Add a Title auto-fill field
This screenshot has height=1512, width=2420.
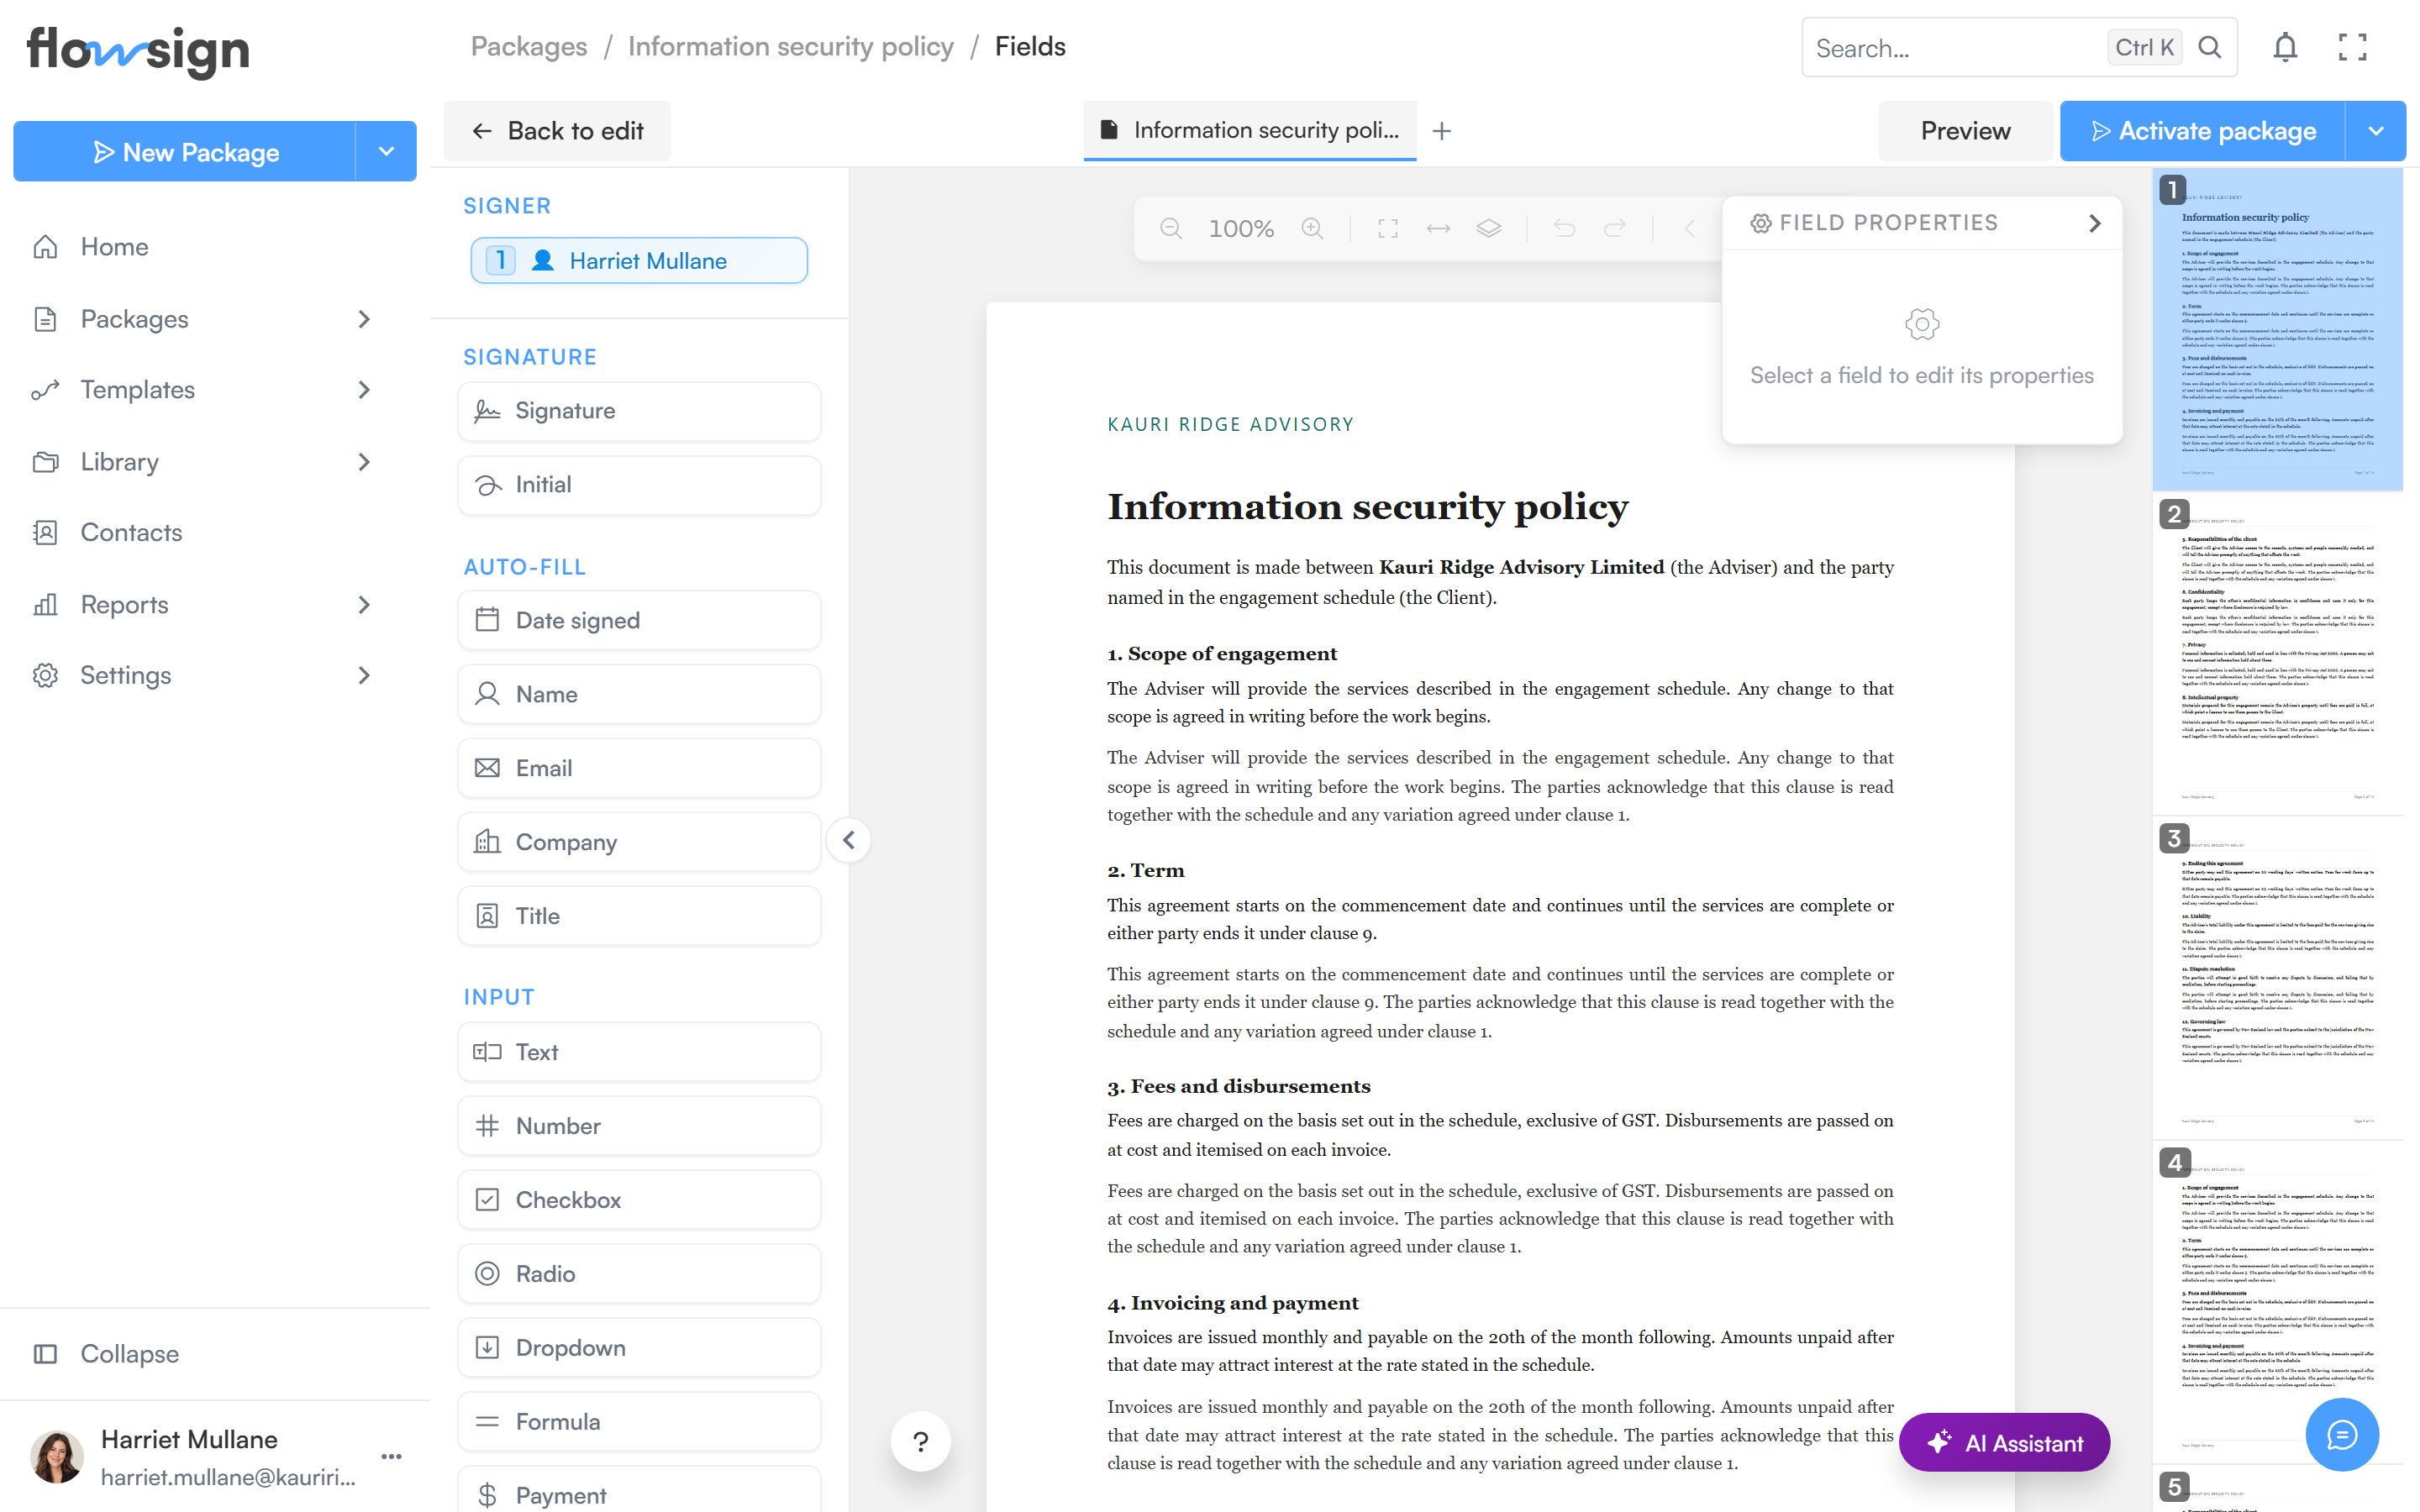tap(640, 916)
